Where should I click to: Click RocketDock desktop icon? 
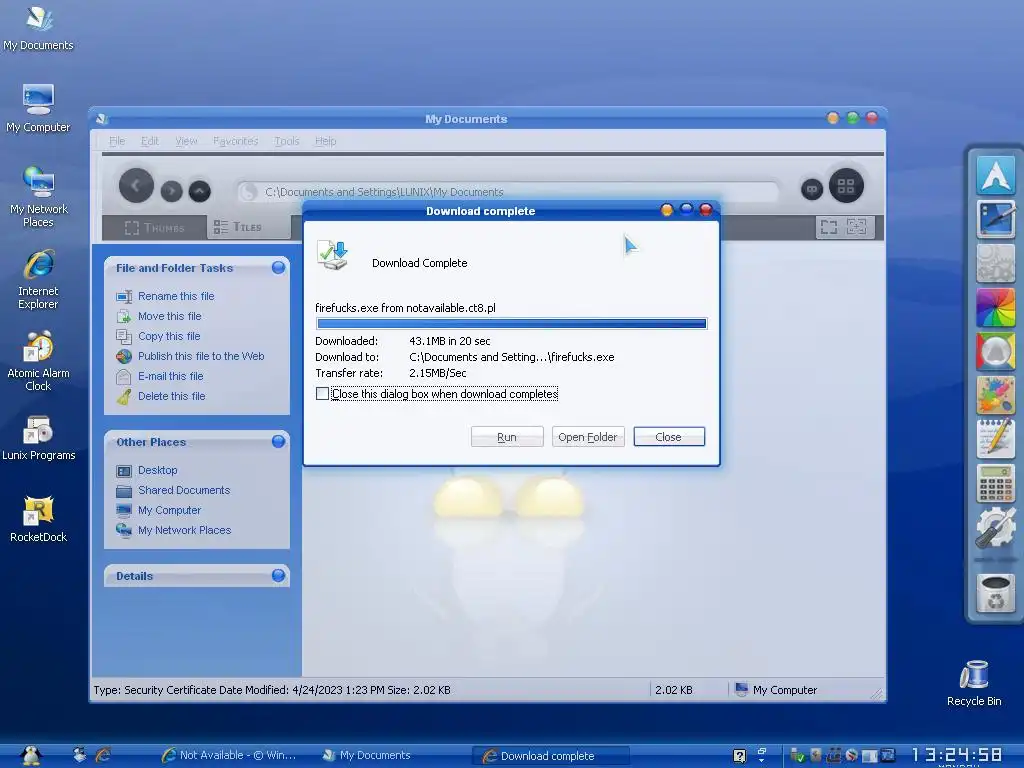click(39, 520)
